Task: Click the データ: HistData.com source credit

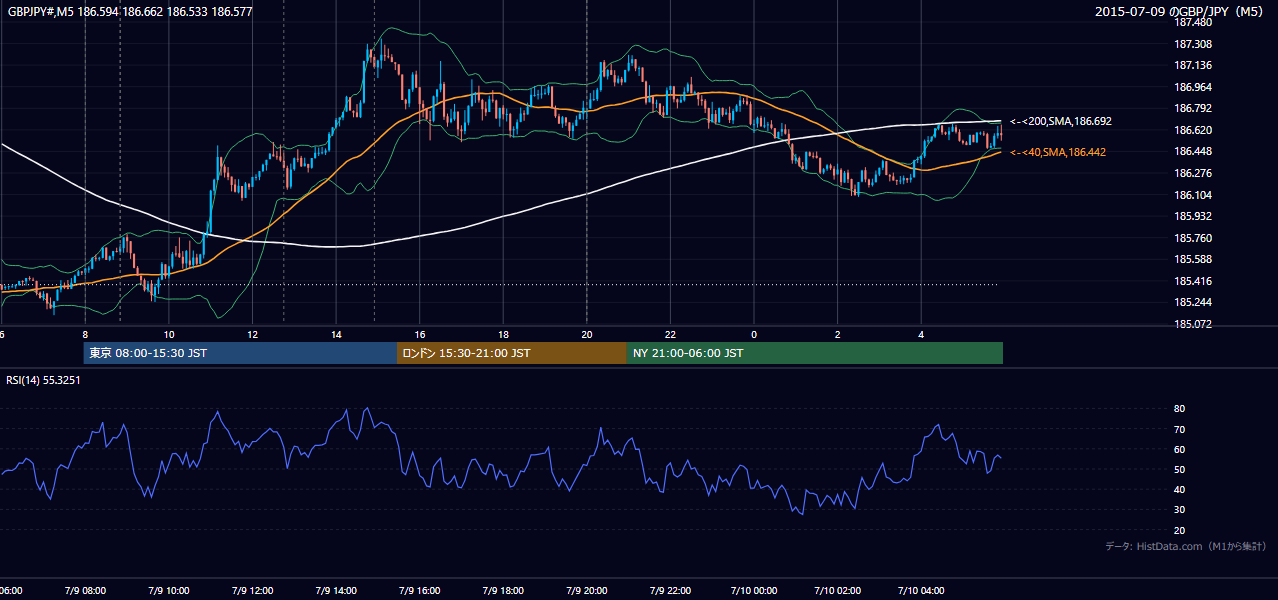Action: click(1185, 546)
